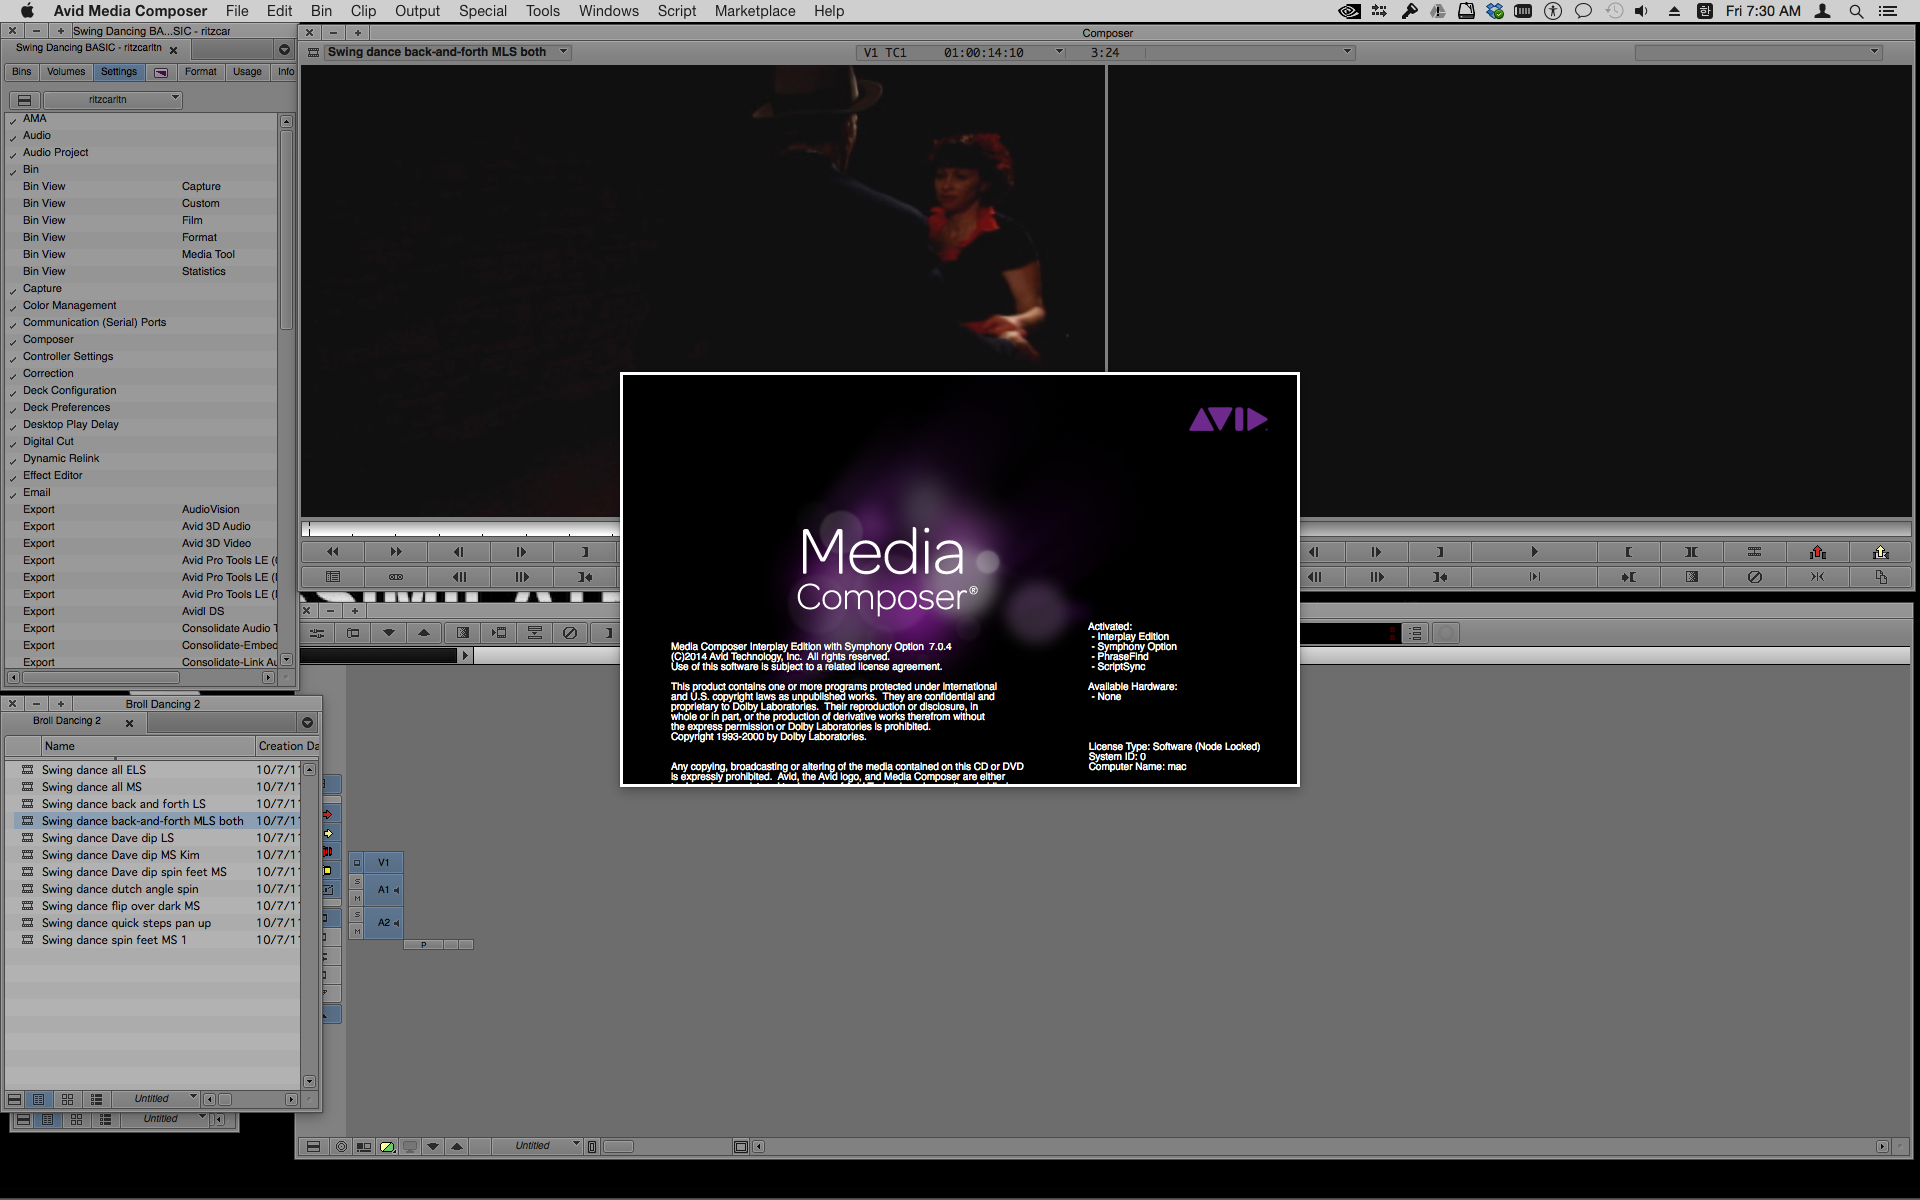Open the Special menu

[483, 11]
